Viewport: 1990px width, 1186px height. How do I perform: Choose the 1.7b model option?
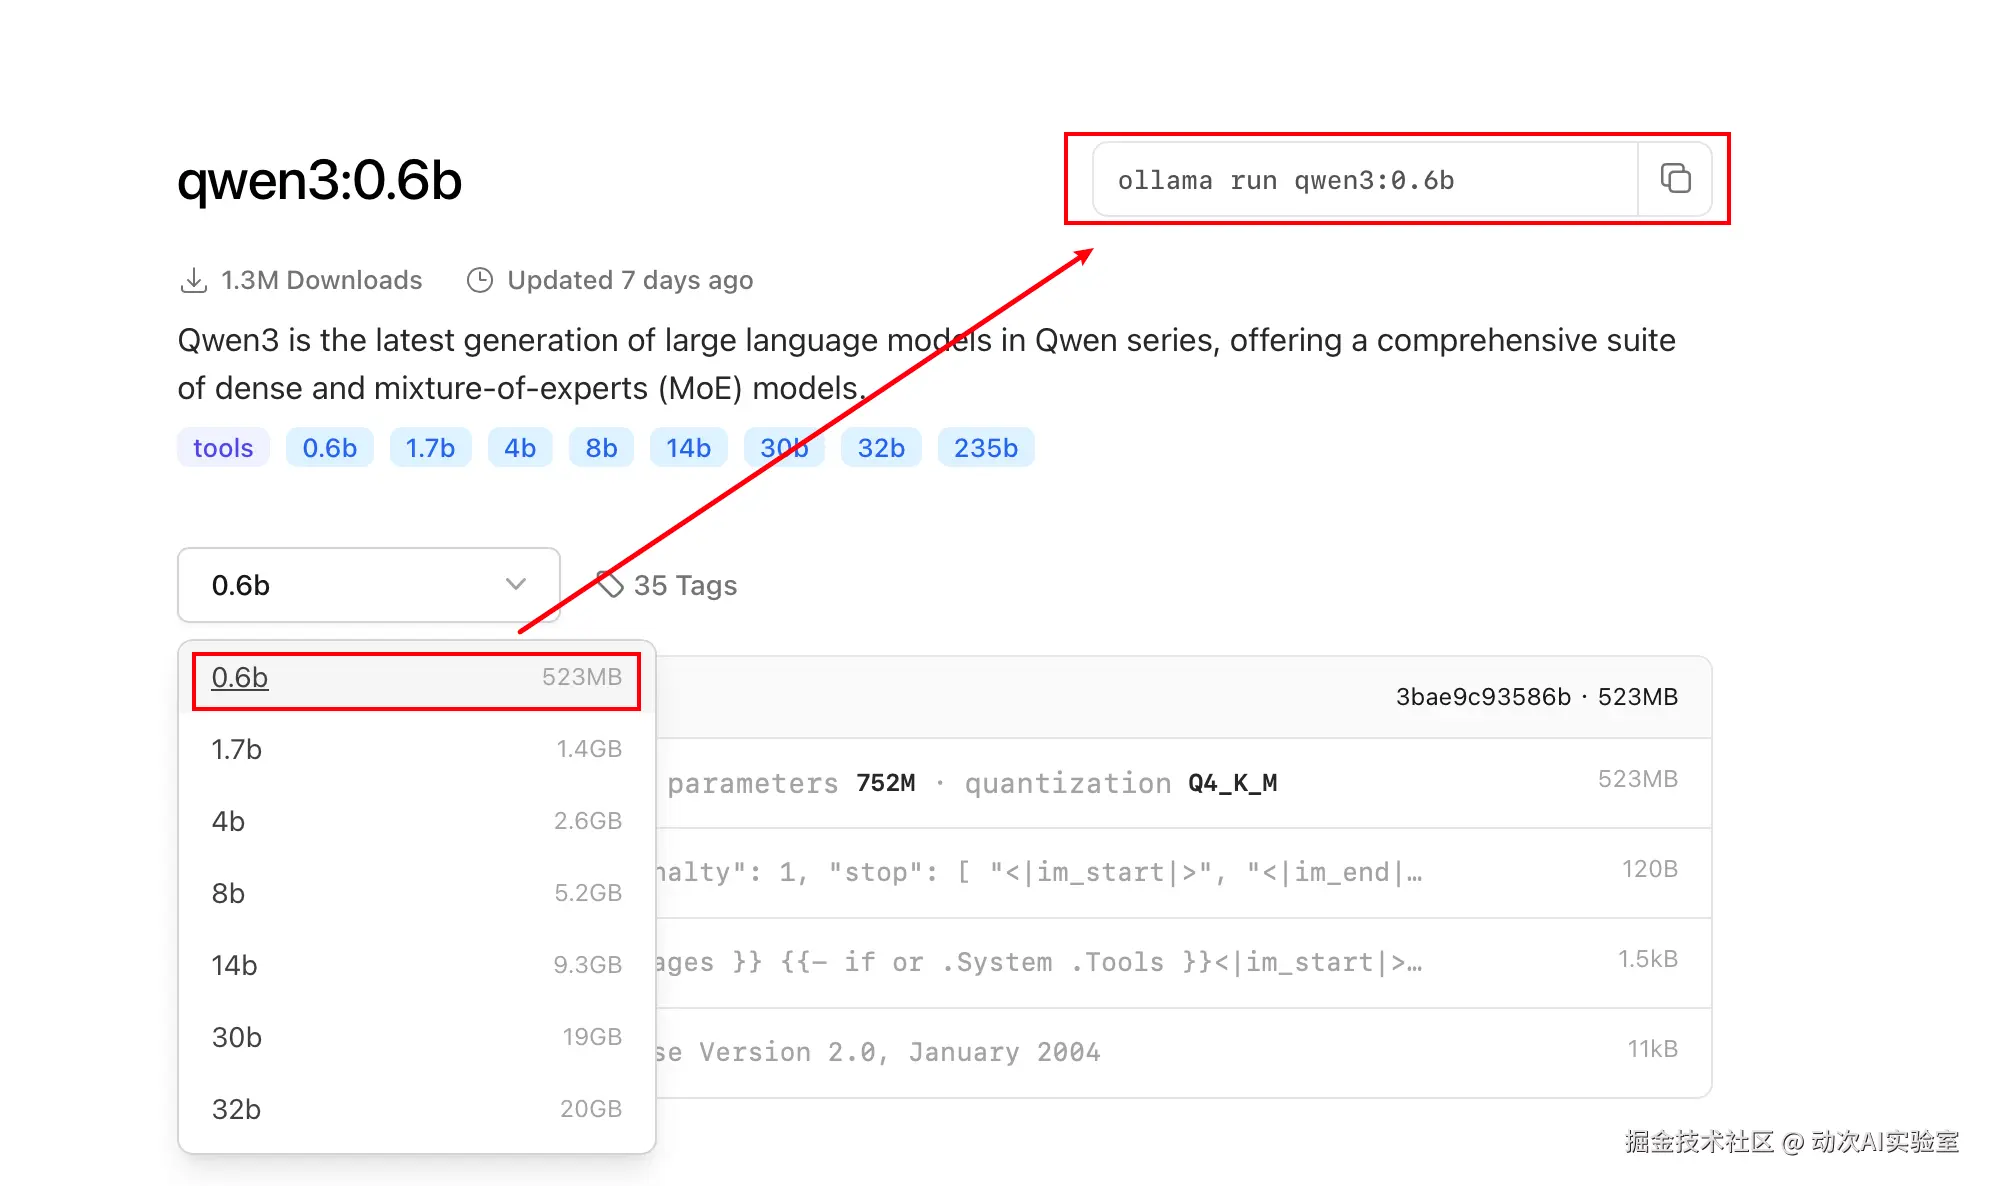[x=416, y=750]
